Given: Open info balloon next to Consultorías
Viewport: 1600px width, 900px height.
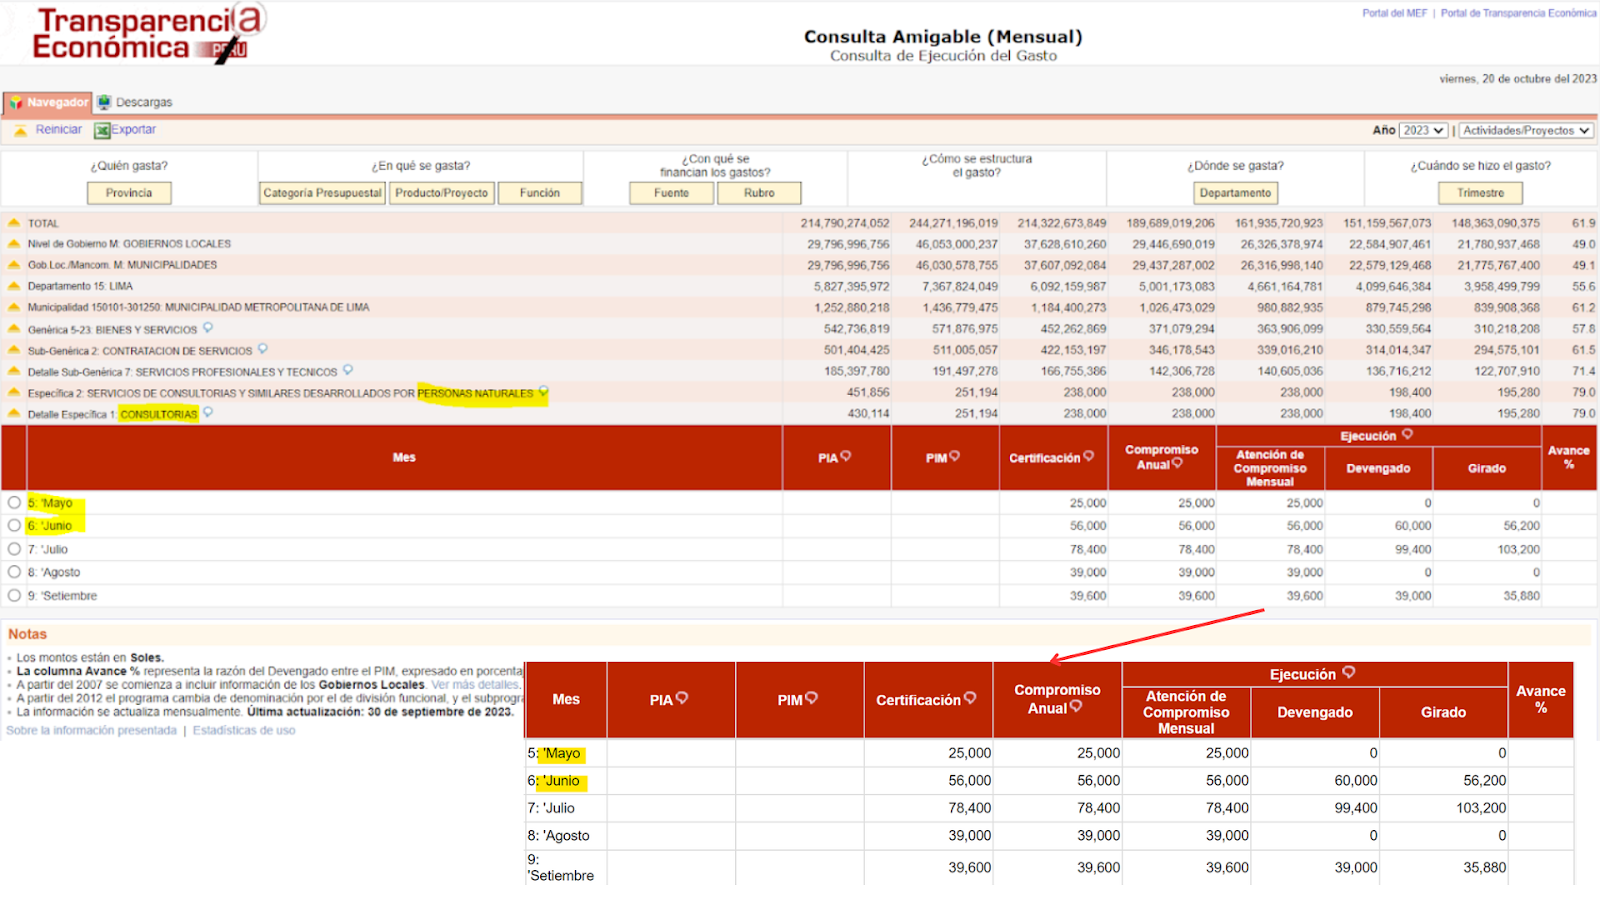Looking at the screenshot, I should pyautogui.click(x=208, y=412).
